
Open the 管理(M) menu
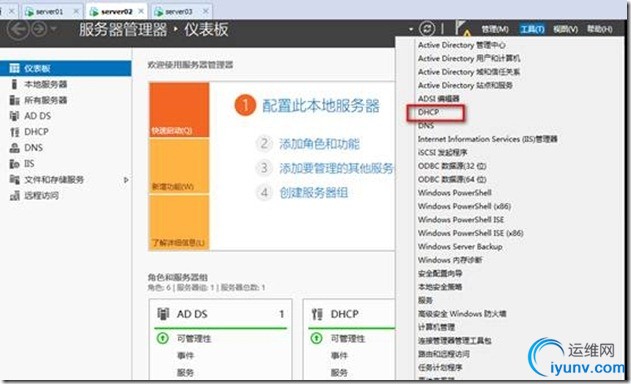click(x=495, y=29)
